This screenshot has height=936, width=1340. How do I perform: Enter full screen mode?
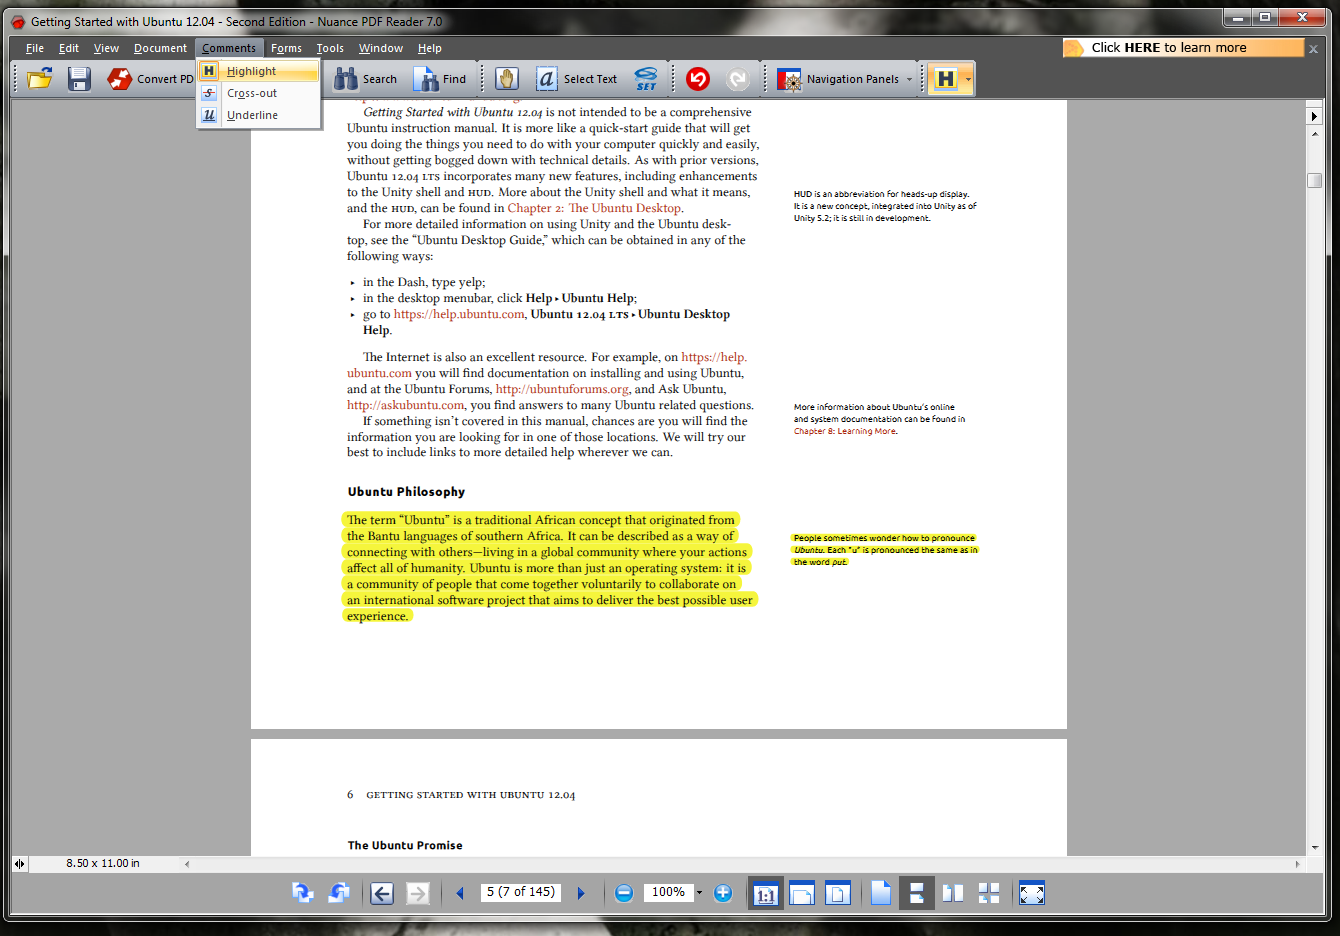[1032, 893]
